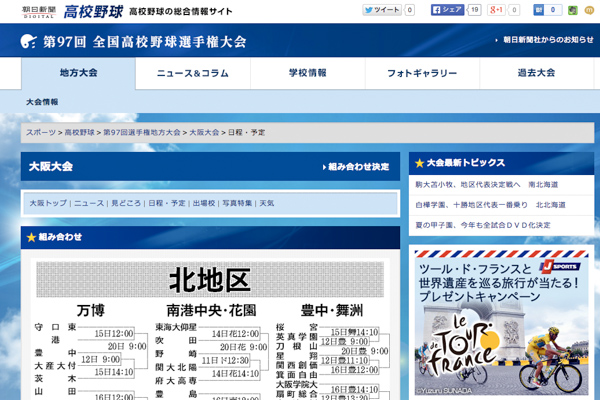Click the green Evernote clip icon

coord(573,10)
